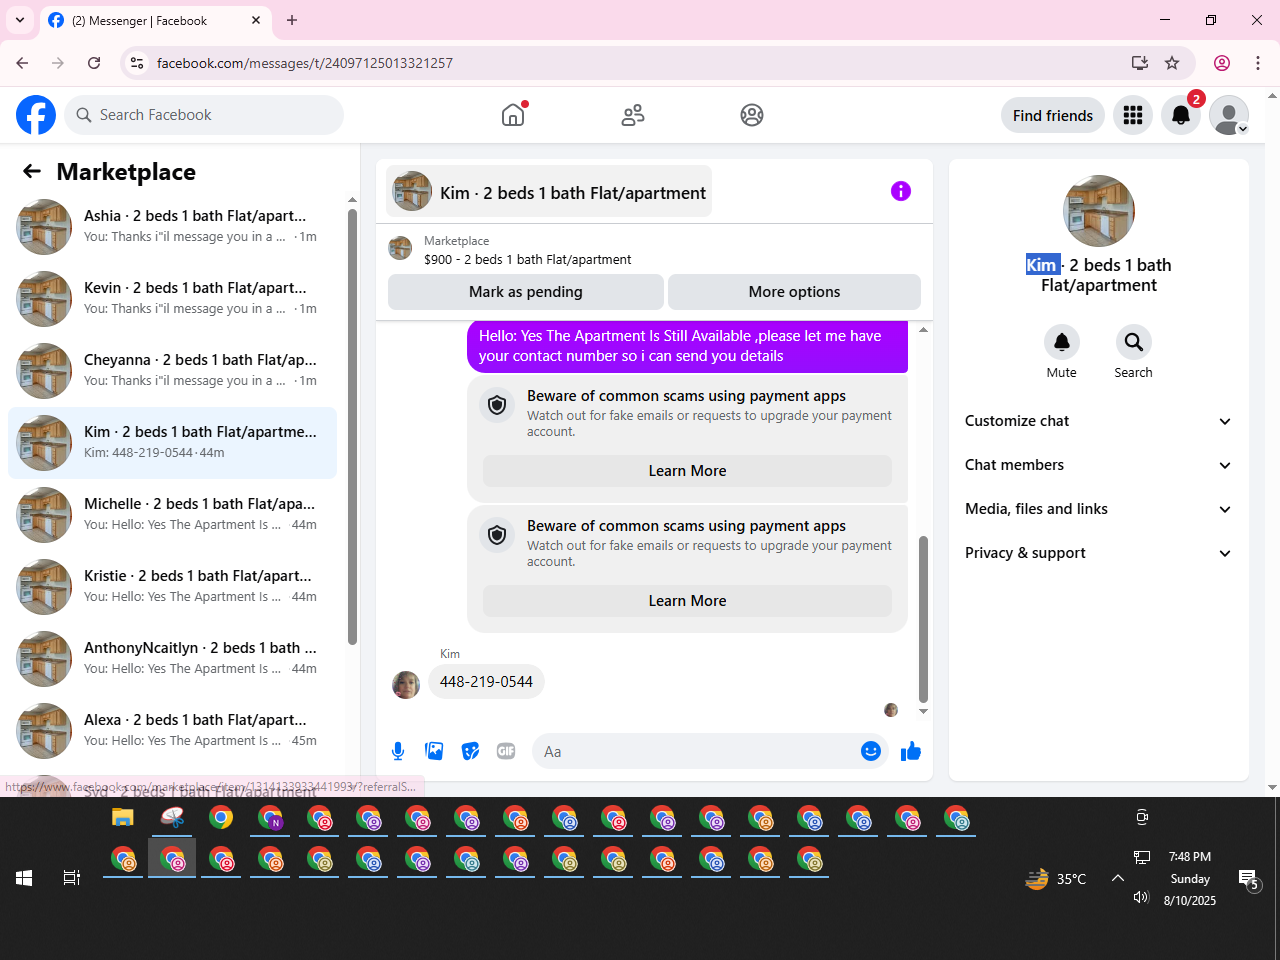
Task: Bookmark this page with the star icon
Action: click(x=1172, y=63)
